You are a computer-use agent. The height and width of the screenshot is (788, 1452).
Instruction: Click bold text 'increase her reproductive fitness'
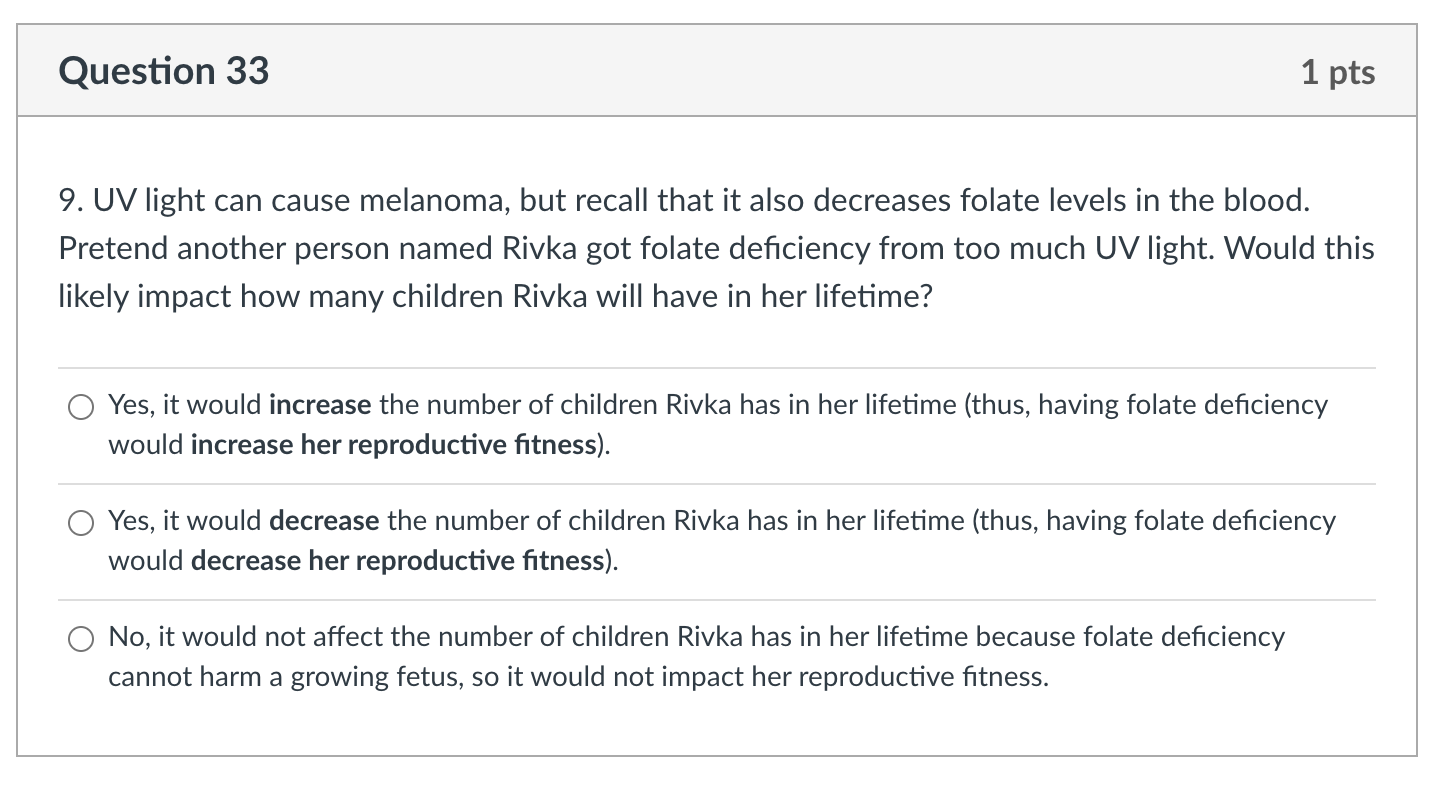point(393,445)
